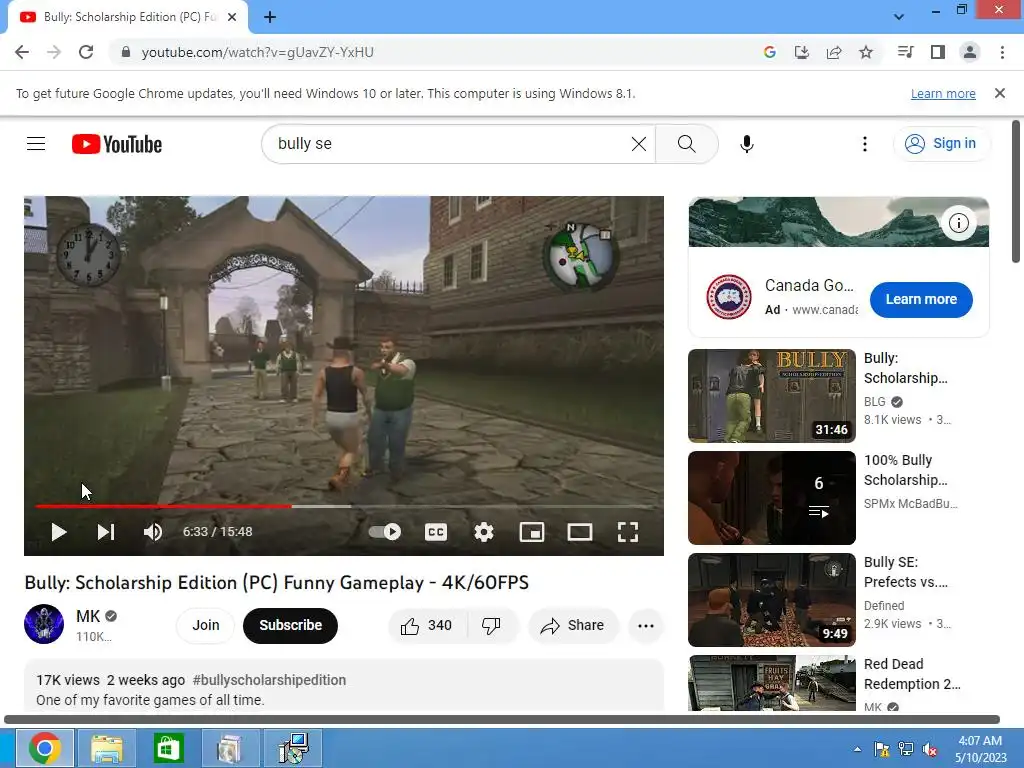
Task: Share this page from address bar
Action: coord(834,52)
